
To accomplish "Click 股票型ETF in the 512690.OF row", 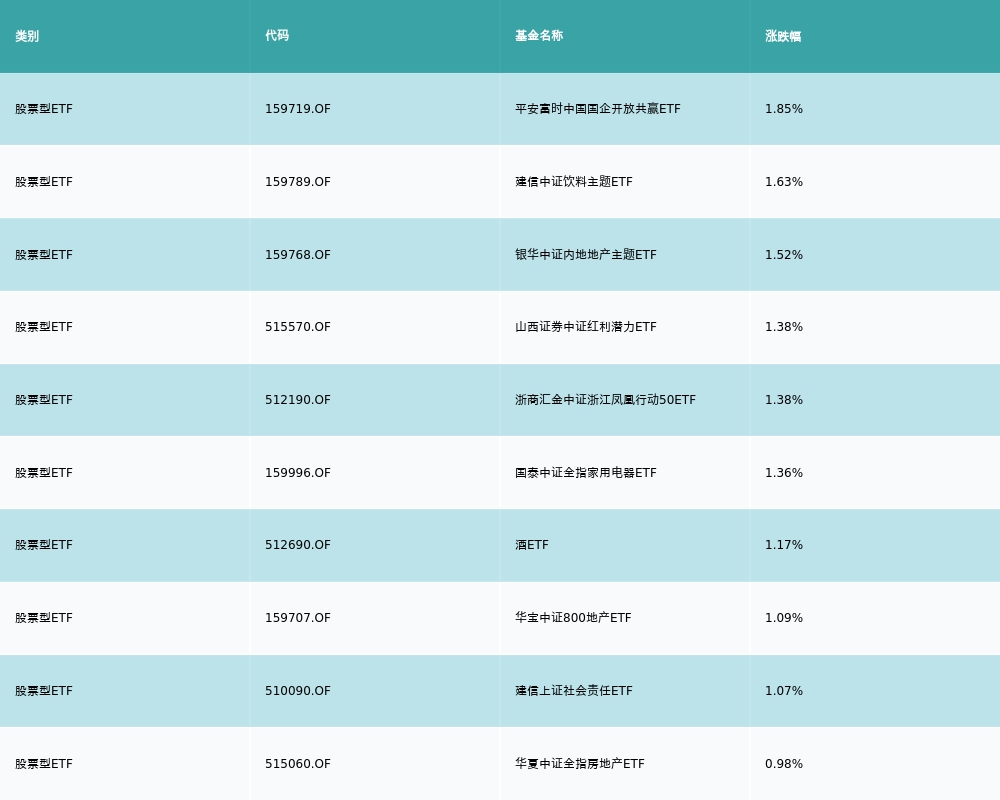I will point(44,545).
